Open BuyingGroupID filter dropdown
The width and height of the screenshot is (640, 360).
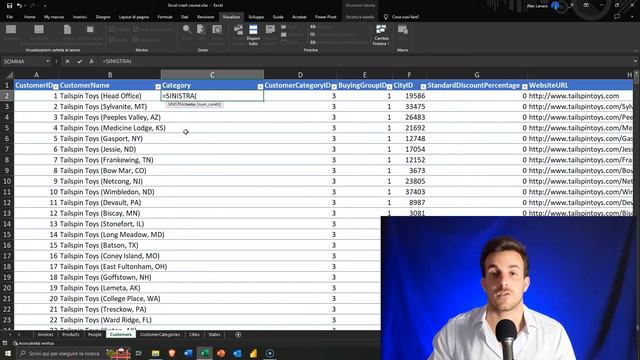tap(389, 86)
